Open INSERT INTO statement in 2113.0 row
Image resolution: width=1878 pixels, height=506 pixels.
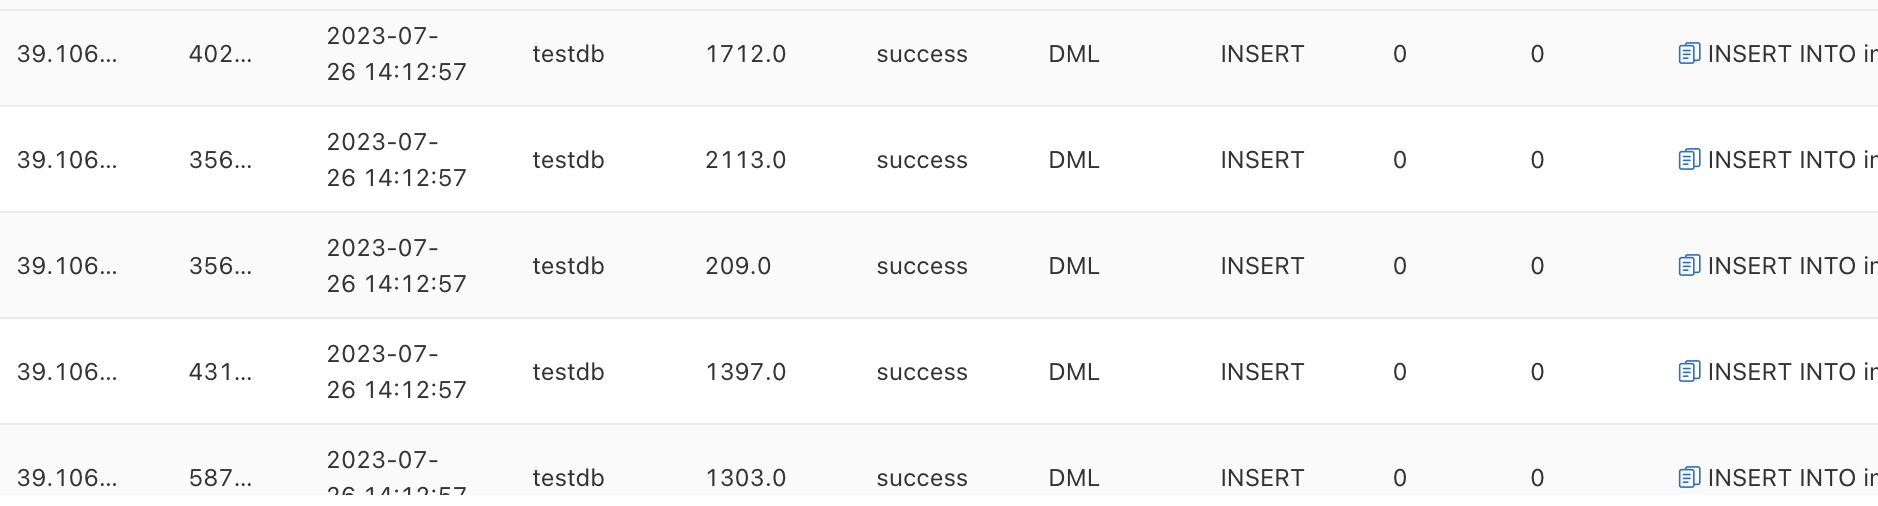(1792, 160)
